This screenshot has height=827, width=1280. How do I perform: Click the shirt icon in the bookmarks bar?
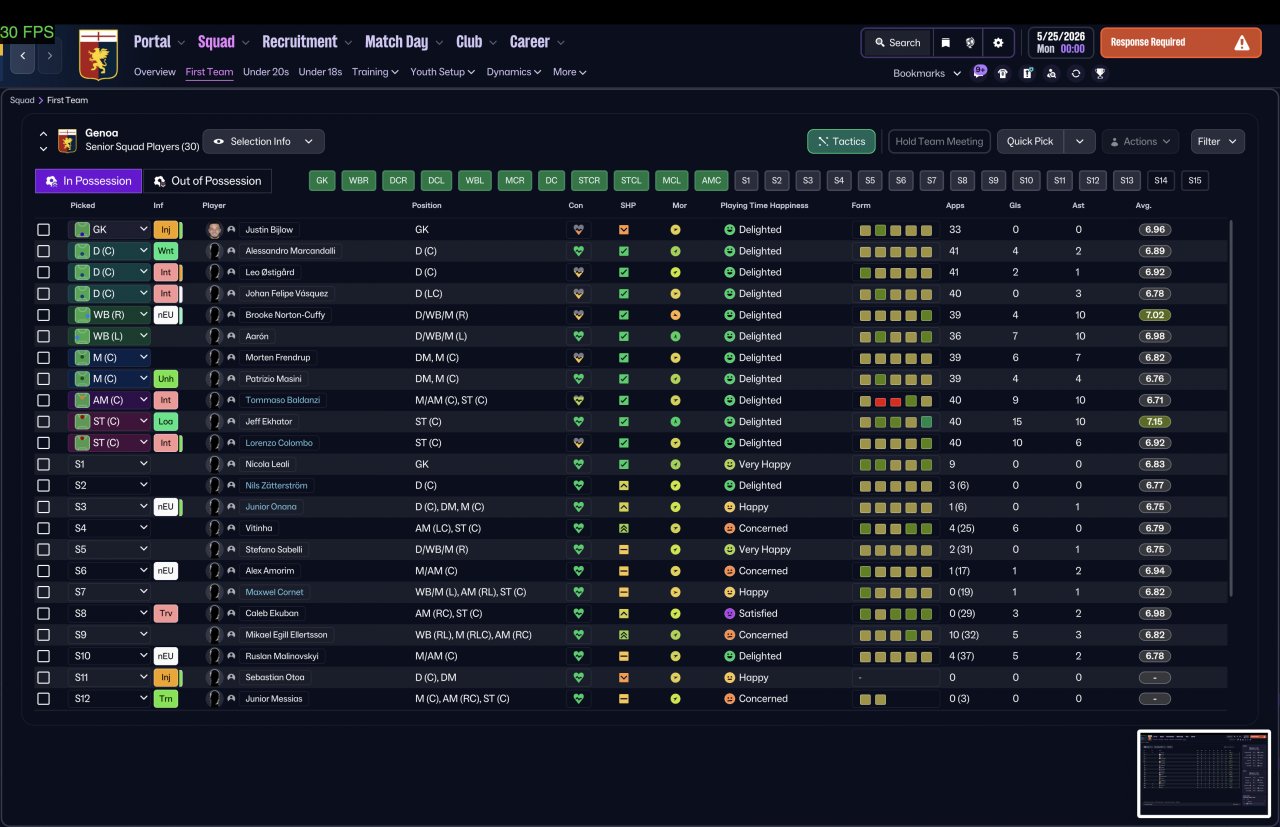(x=1003, y=73)
